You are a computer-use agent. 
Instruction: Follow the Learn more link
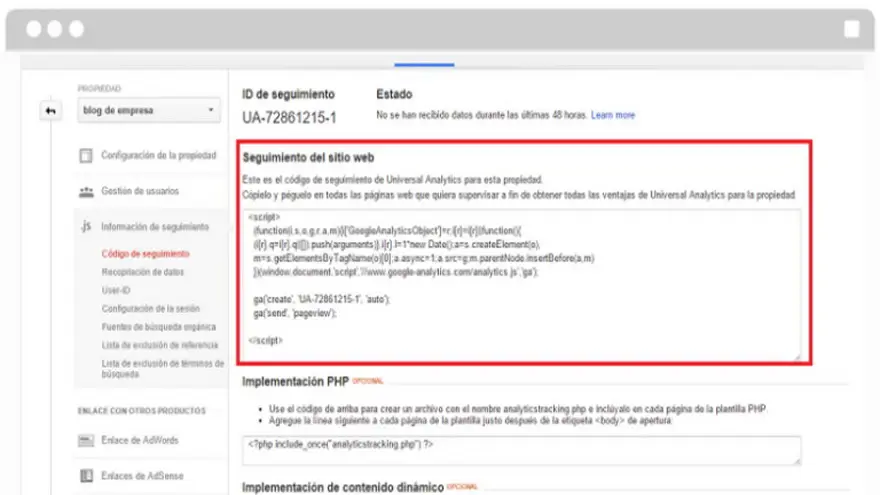click(x=612, y=115)
